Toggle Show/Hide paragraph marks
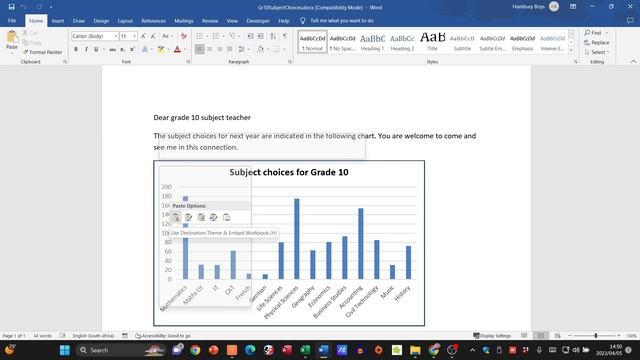 click(x=284, y=36)
